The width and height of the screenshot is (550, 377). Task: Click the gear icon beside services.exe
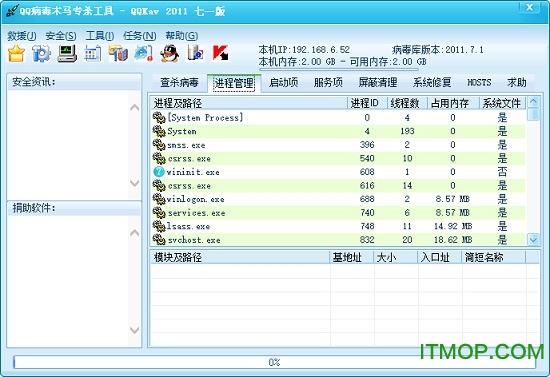pyautogui.click(x=159, y=213)
